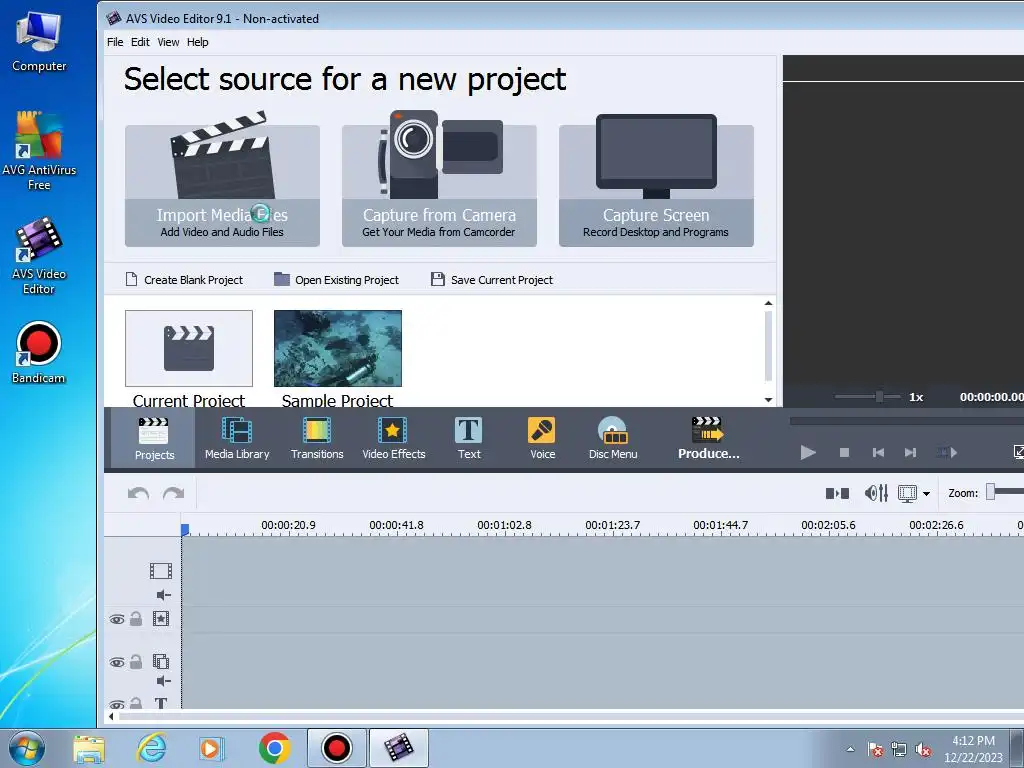Click Open Existing Project text
Screen dimensions: 1024x768
tap(347, 280)
